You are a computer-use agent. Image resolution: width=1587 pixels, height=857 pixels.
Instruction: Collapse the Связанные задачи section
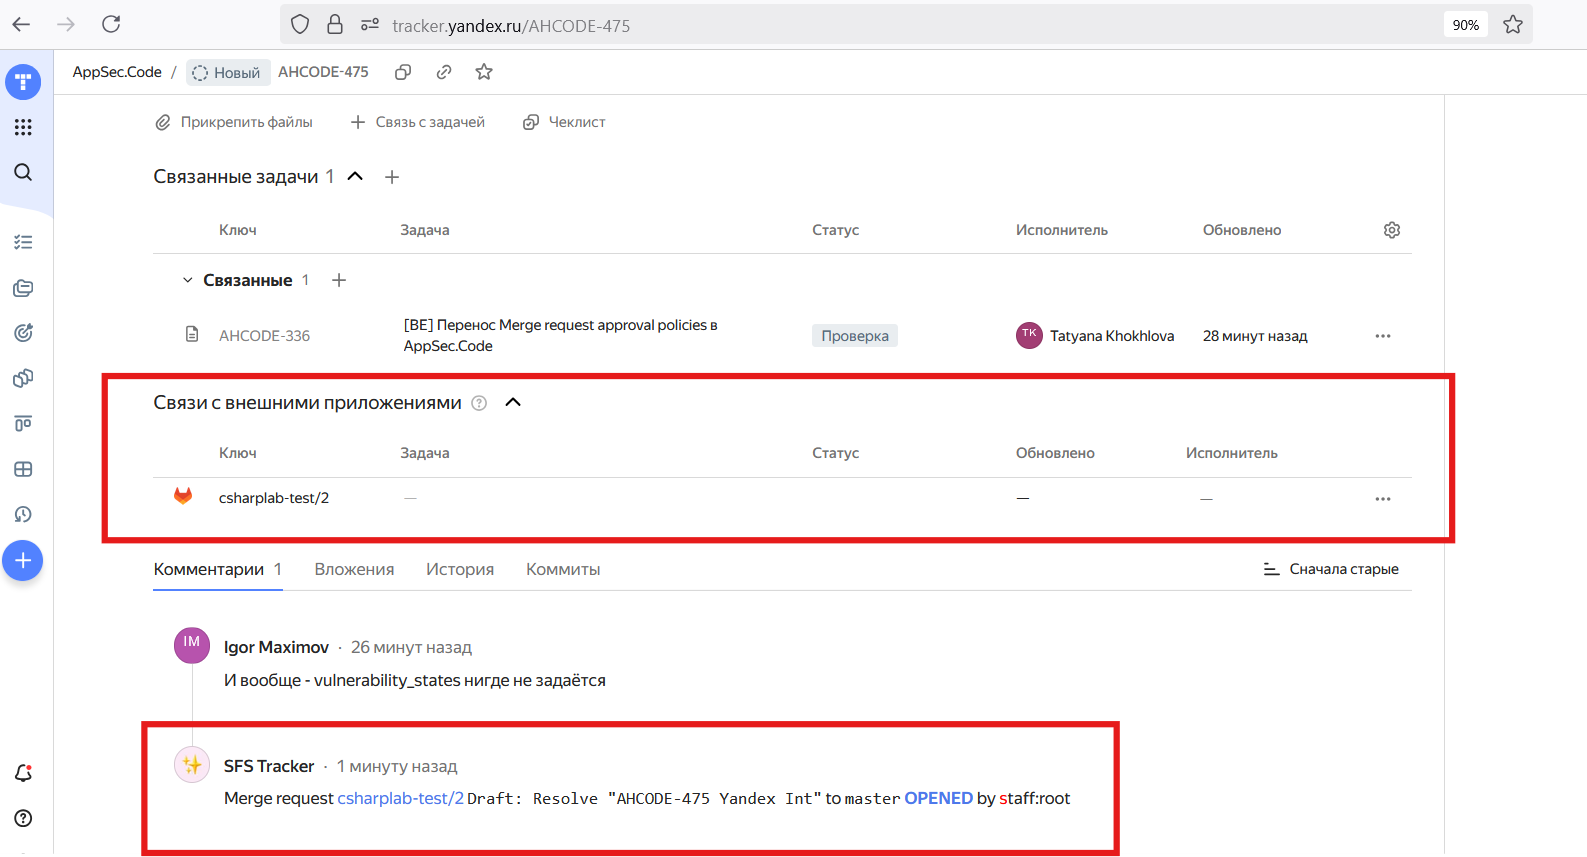tap(355, 177)
